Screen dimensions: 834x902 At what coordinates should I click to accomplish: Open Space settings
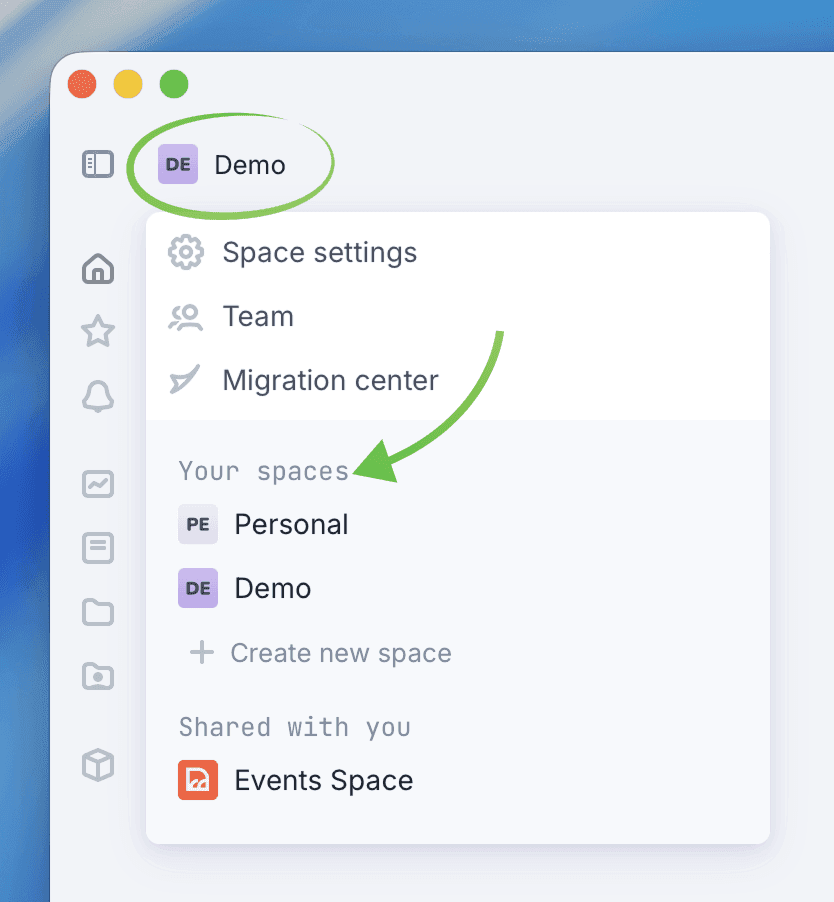click(319, 252)
